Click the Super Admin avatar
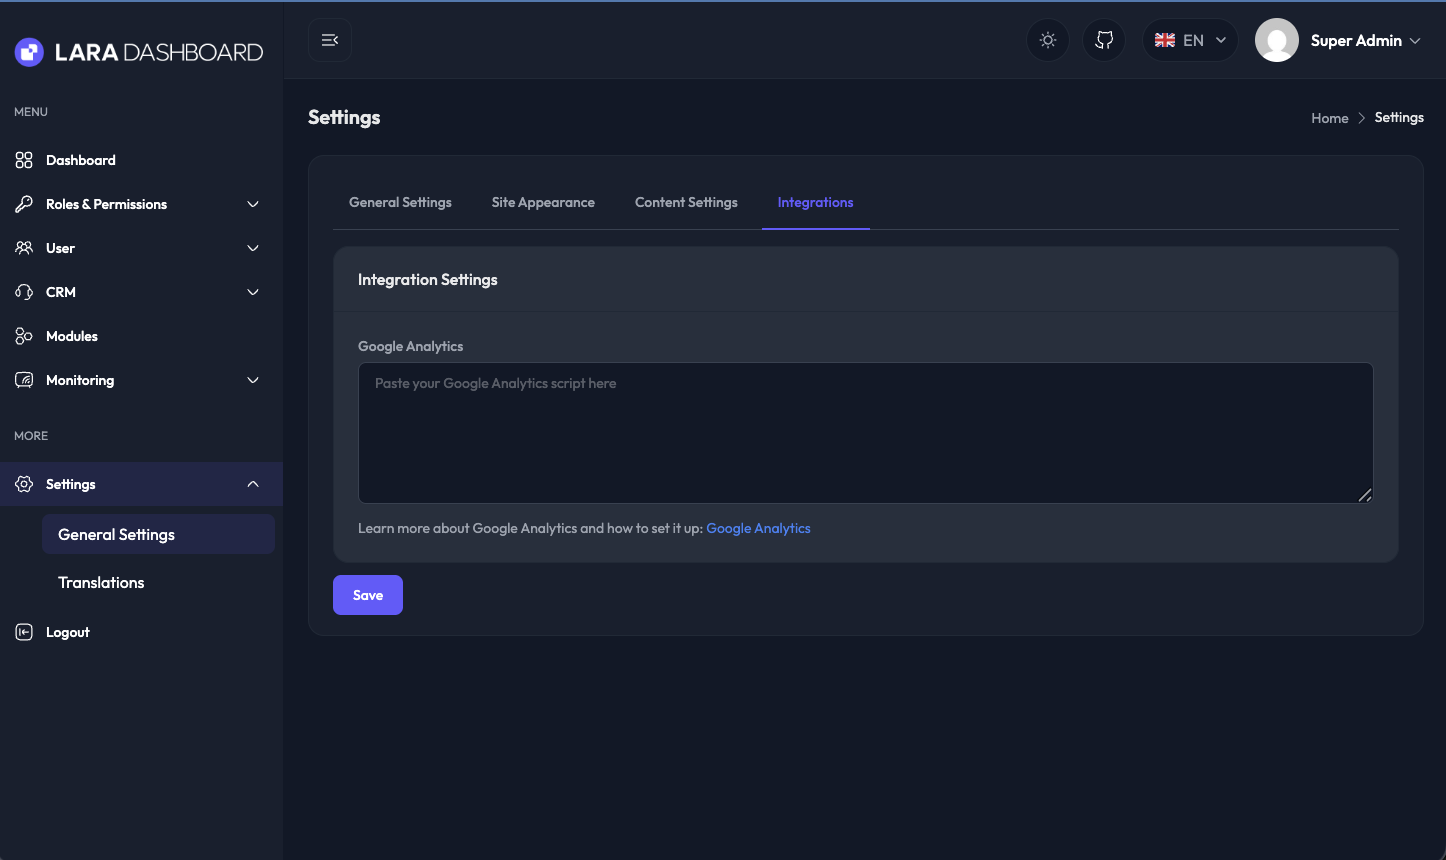 tap(1276, 40)
